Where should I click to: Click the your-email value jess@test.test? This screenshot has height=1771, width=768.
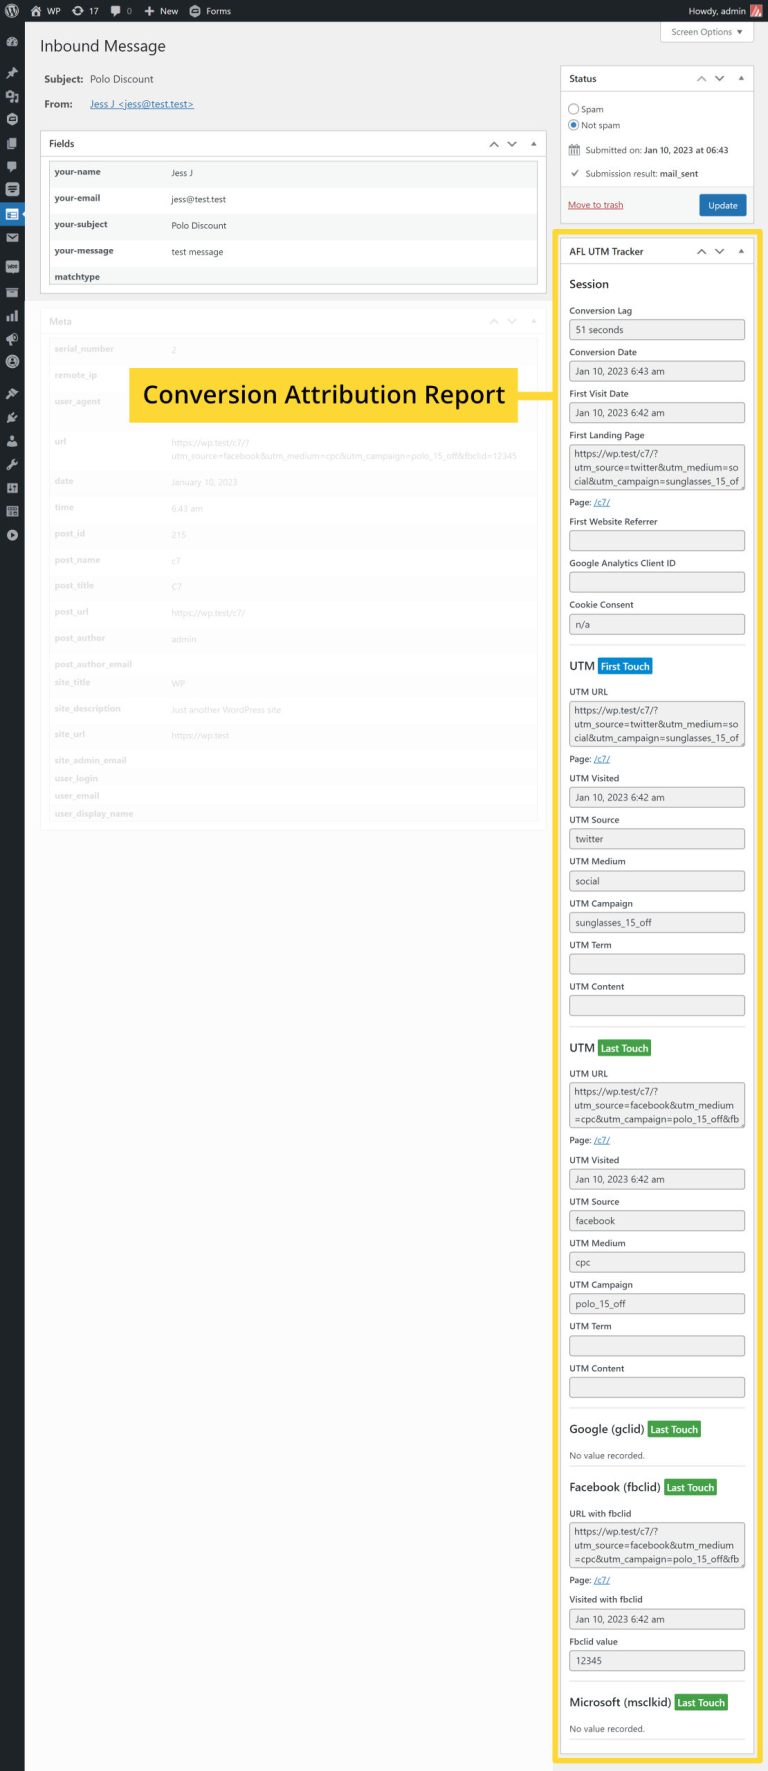[x=198, y=199]
